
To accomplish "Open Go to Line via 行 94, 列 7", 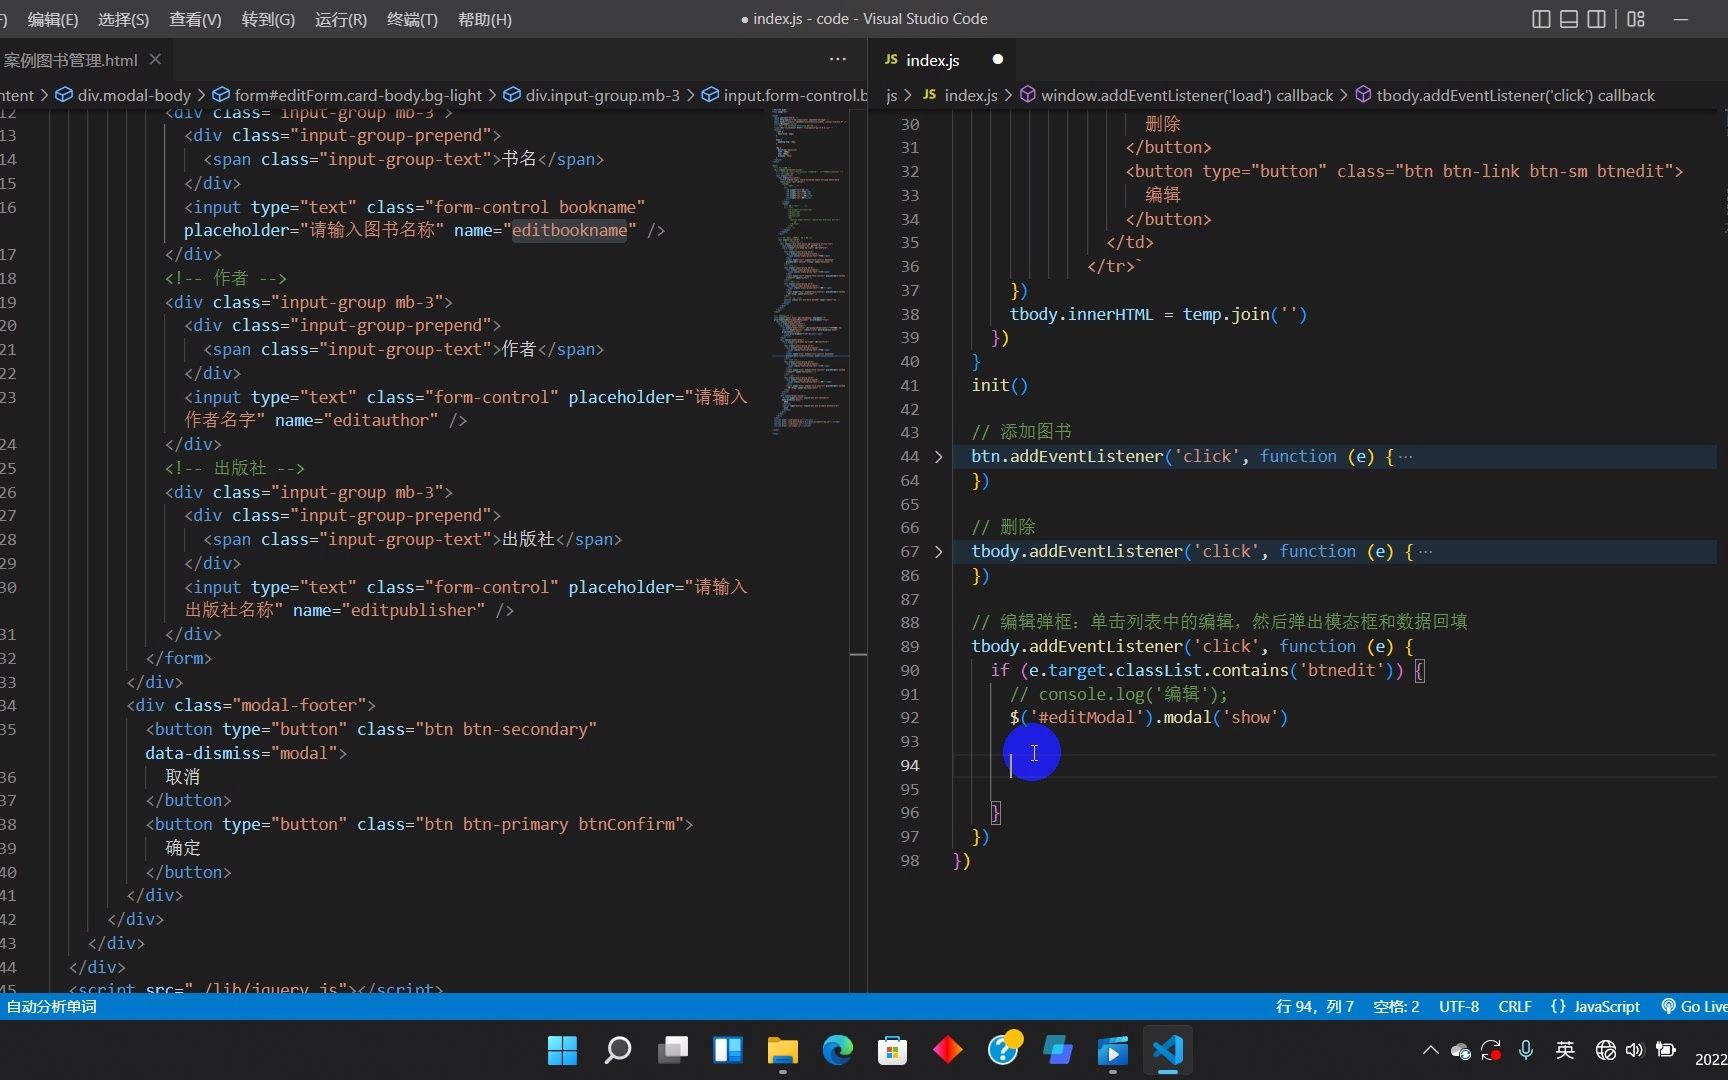I will pyautogui.click(x=1315, y=1006).
